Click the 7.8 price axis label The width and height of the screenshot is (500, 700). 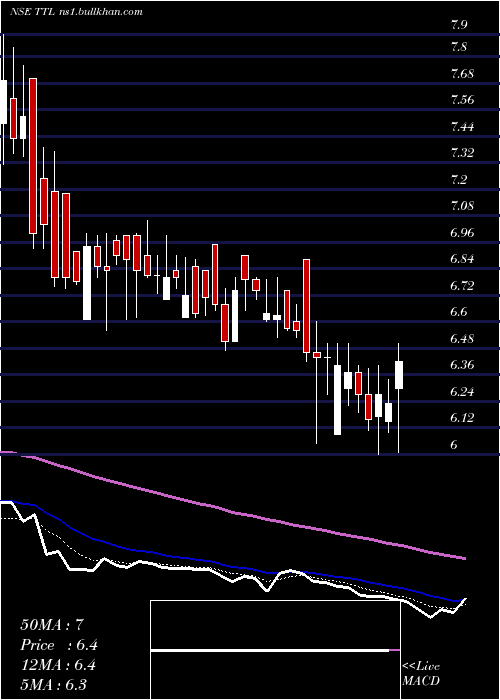(459, 46)
